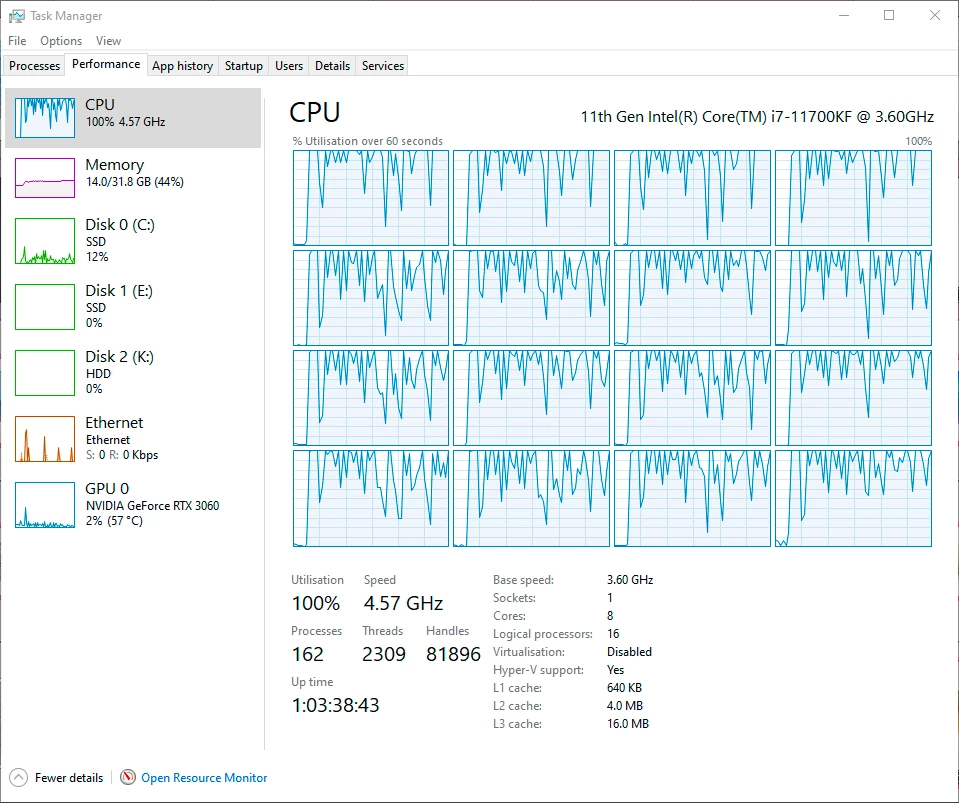The height and width of the screenshot is (803, 959).
Task: Select the Disk 1 (E:) activity thumbnail
Action: tap(45, 307)
